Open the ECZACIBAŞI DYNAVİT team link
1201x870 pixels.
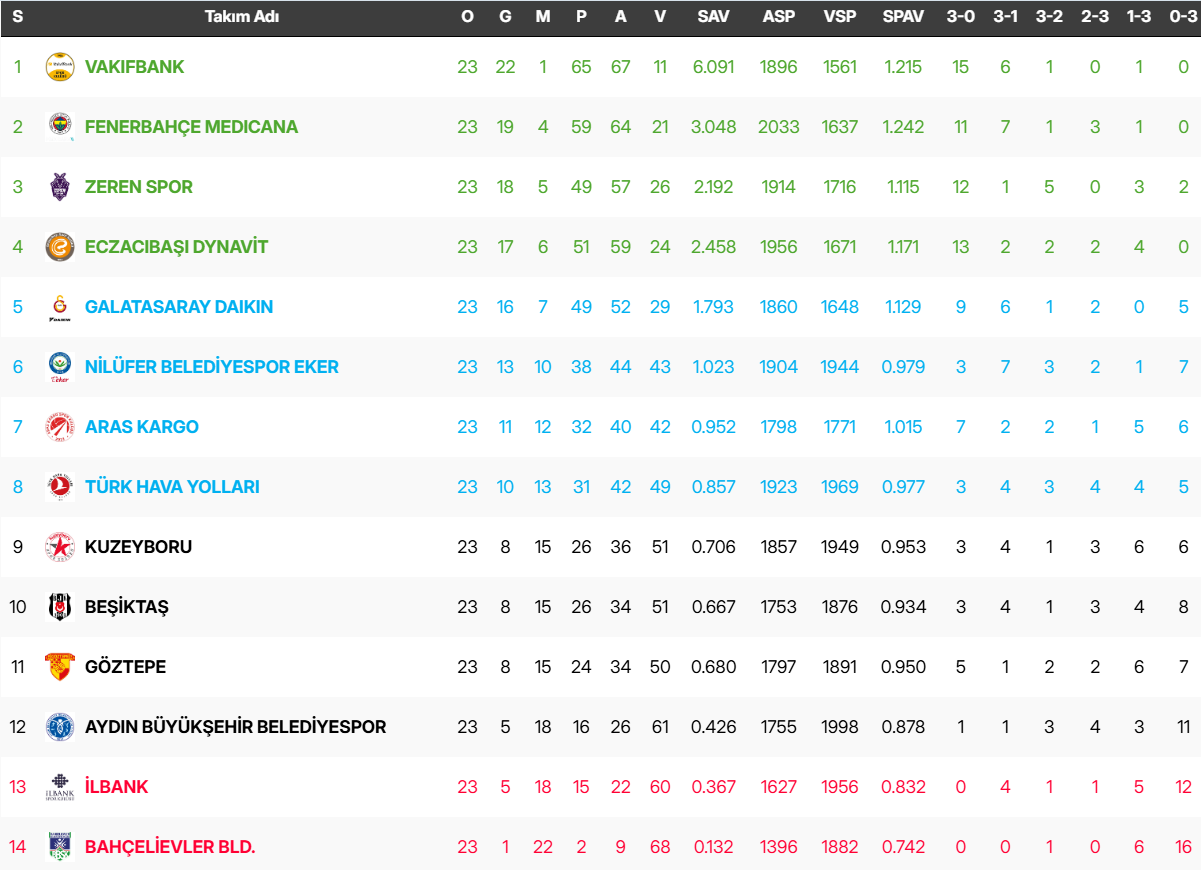click(x=177, y=247)
